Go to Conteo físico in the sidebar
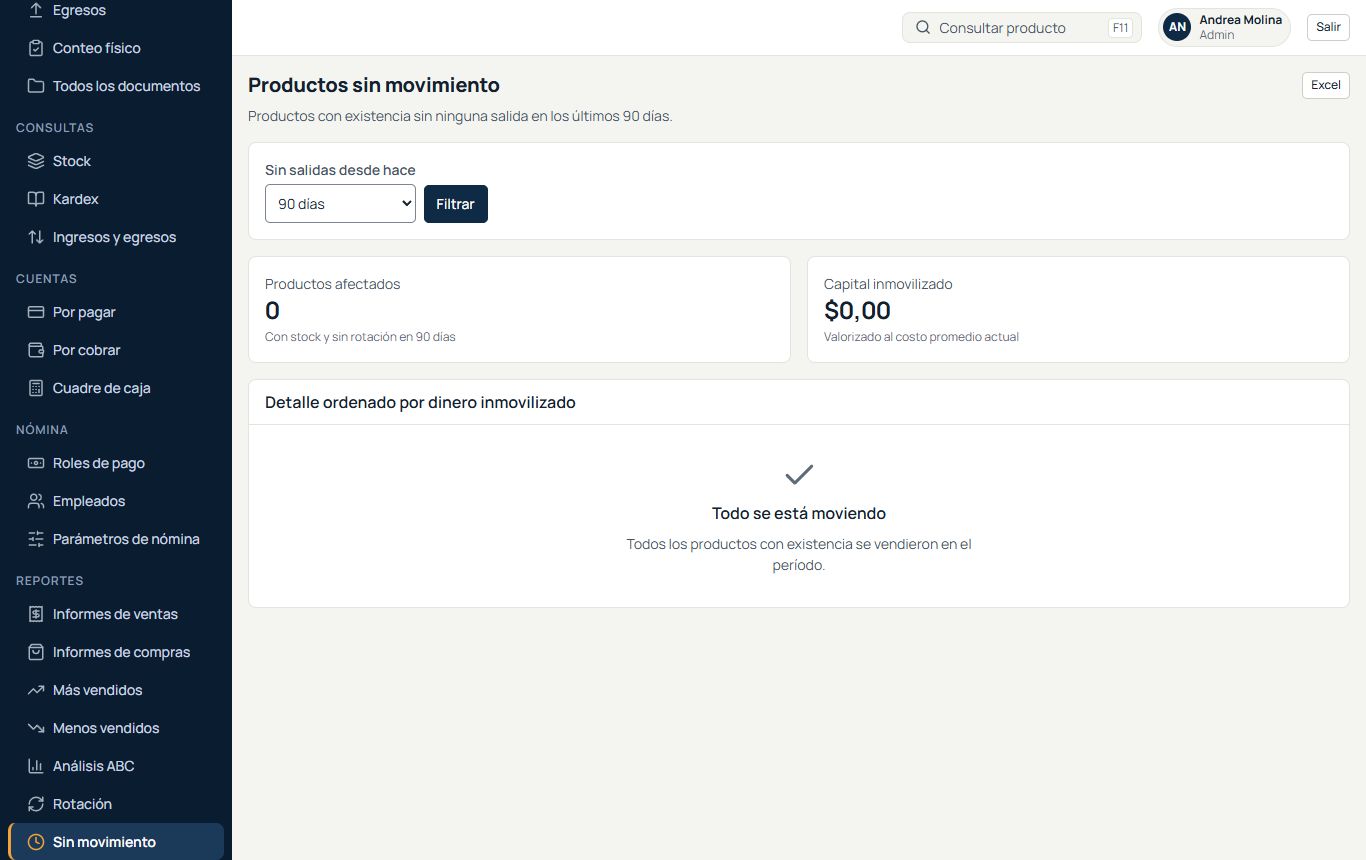1366x860 pixels. (116, 48)
